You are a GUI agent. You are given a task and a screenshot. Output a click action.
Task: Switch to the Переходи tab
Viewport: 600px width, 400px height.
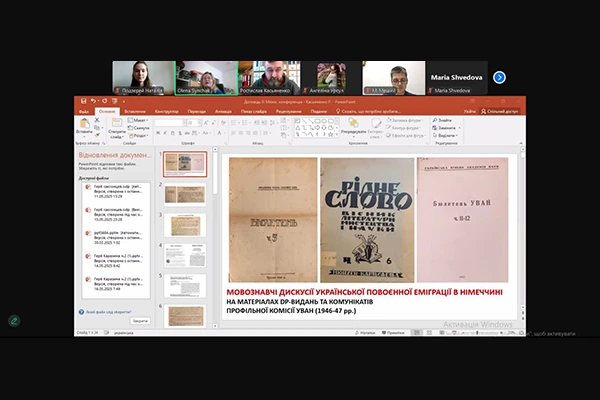(197, 111)
